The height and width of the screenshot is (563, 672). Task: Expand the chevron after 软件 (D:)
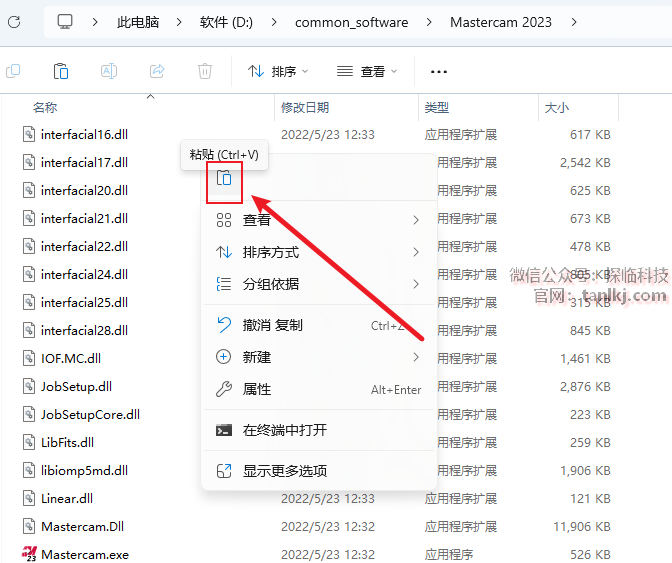coord(274,22)
